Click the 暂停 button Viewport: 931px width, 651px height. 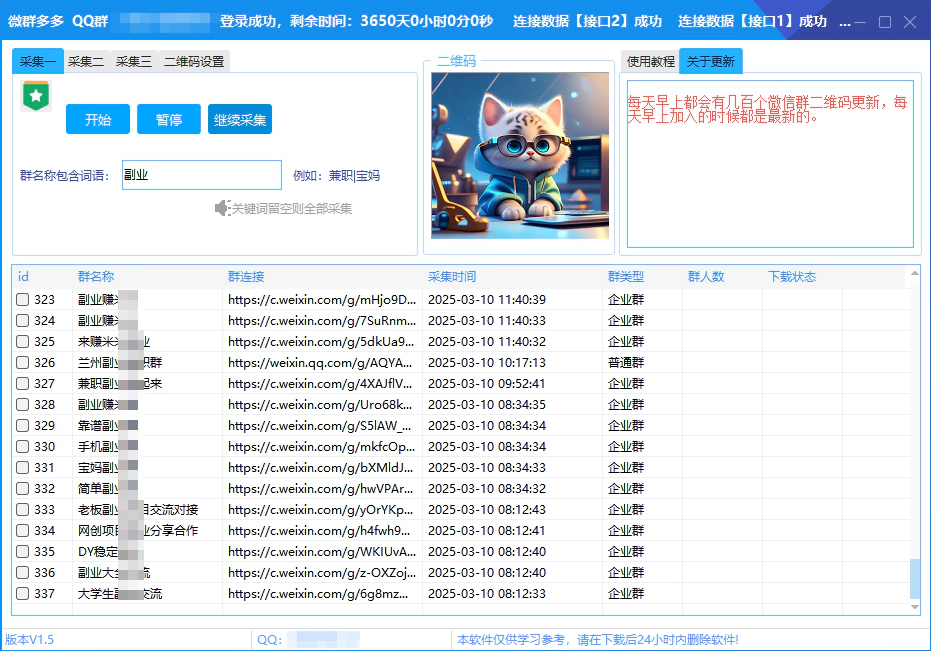point(169,120)
